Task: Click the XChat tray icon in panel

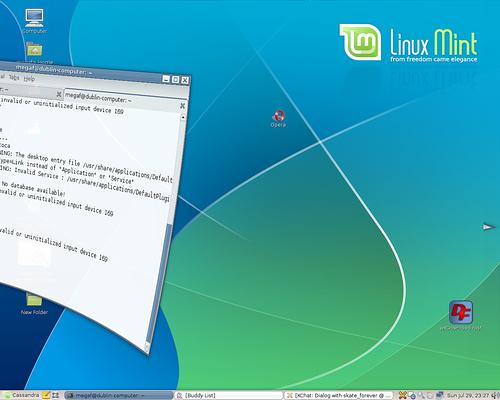Action: [x=403, y=395]
